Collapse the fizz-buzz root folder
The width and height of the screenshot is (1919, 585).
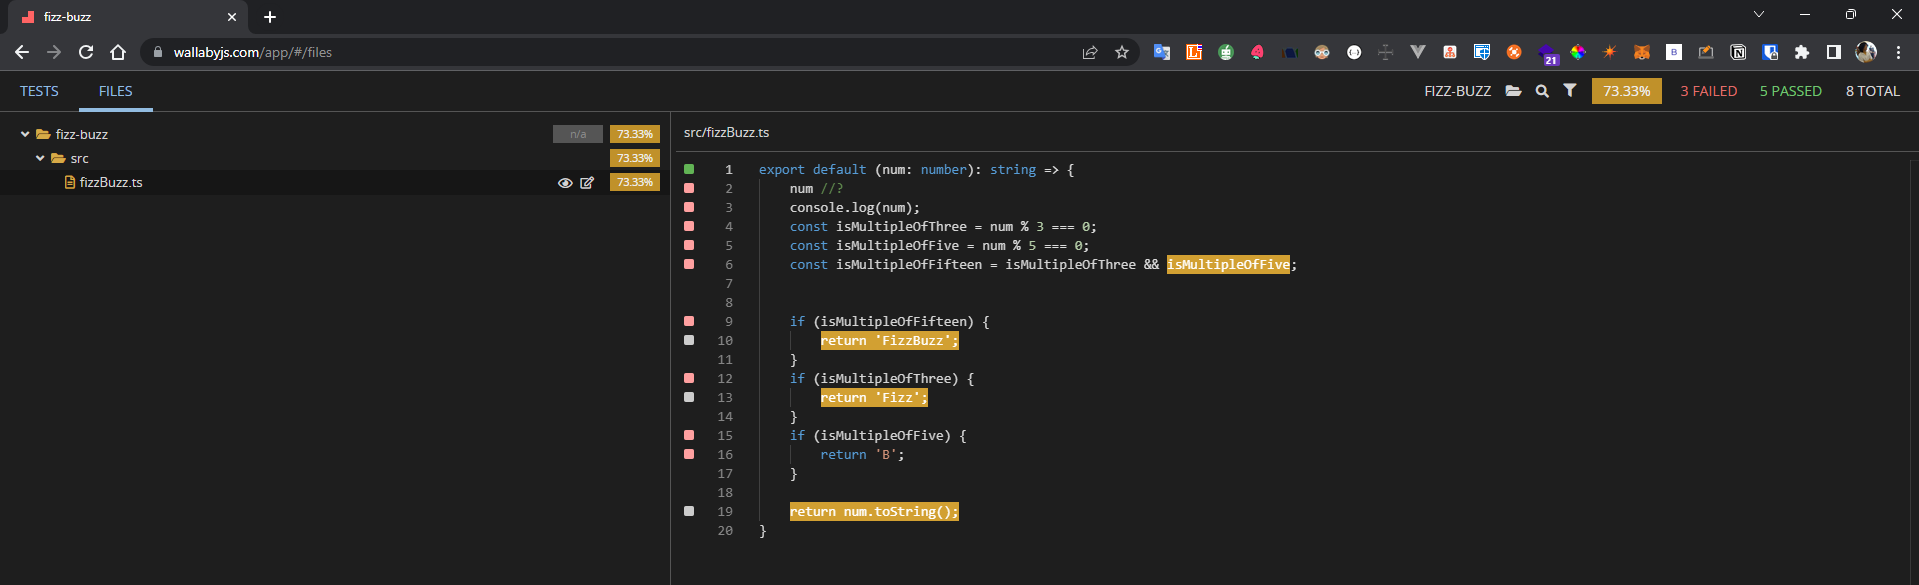25,134
